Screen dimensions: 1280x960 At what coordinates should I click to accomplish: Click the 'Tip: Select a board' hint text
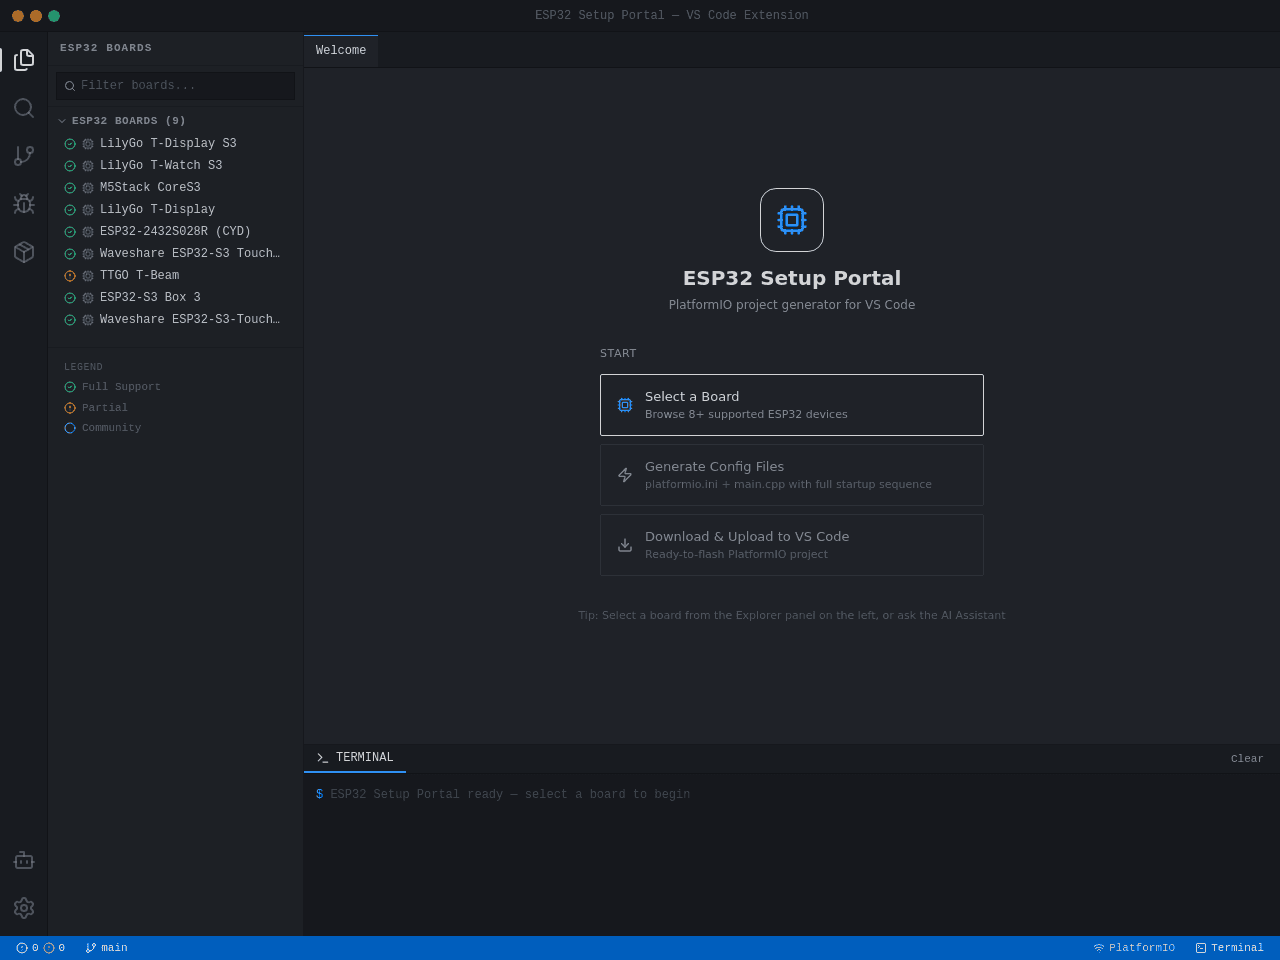tap(792, 616)
